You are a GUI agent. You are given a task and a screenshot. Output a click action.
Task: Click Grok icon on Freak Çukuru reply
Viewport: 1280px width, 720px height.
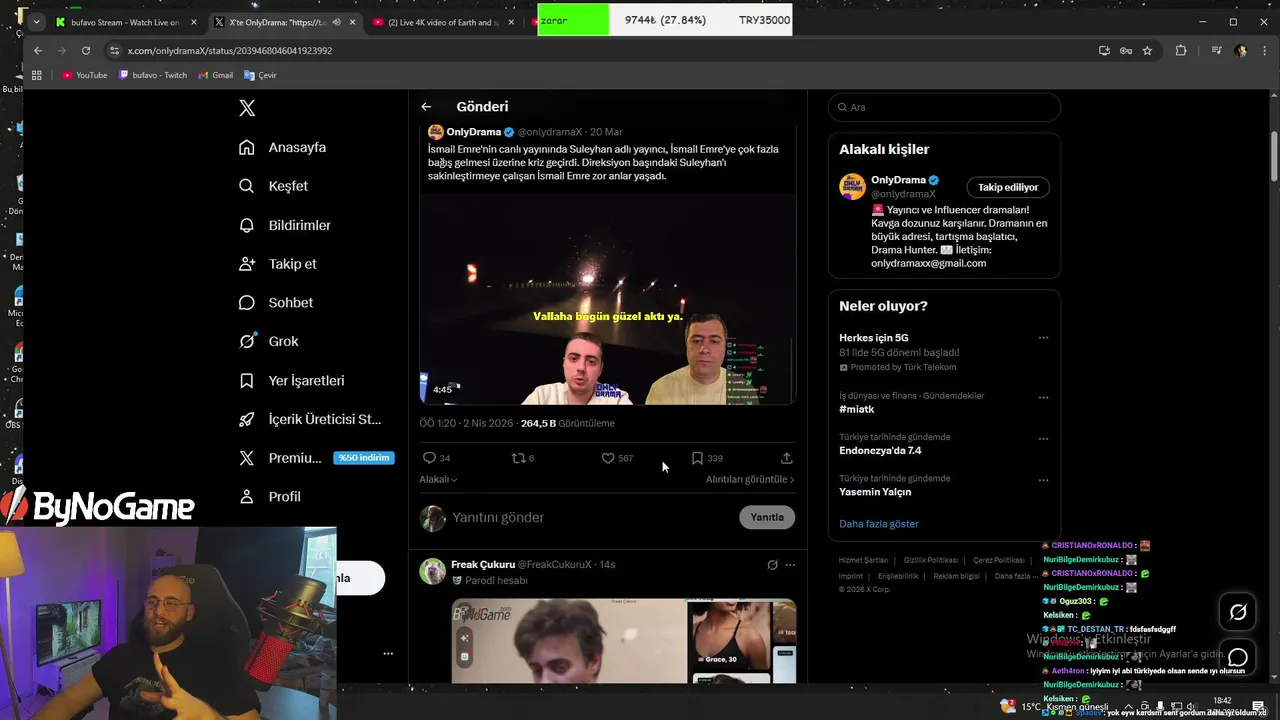click(772, 565)
